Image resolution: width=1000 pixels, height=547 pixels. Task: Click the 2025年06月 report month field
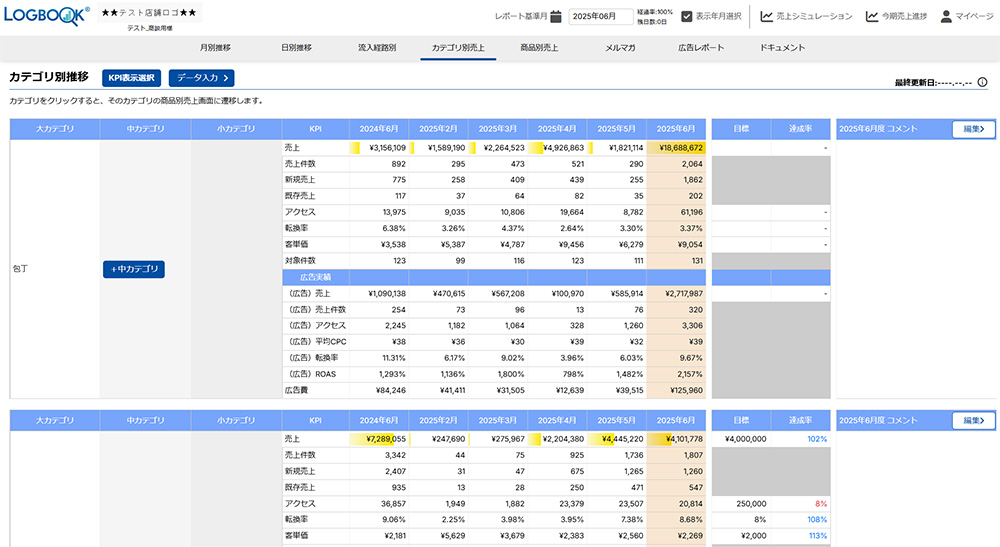click(x=600, y=16)
